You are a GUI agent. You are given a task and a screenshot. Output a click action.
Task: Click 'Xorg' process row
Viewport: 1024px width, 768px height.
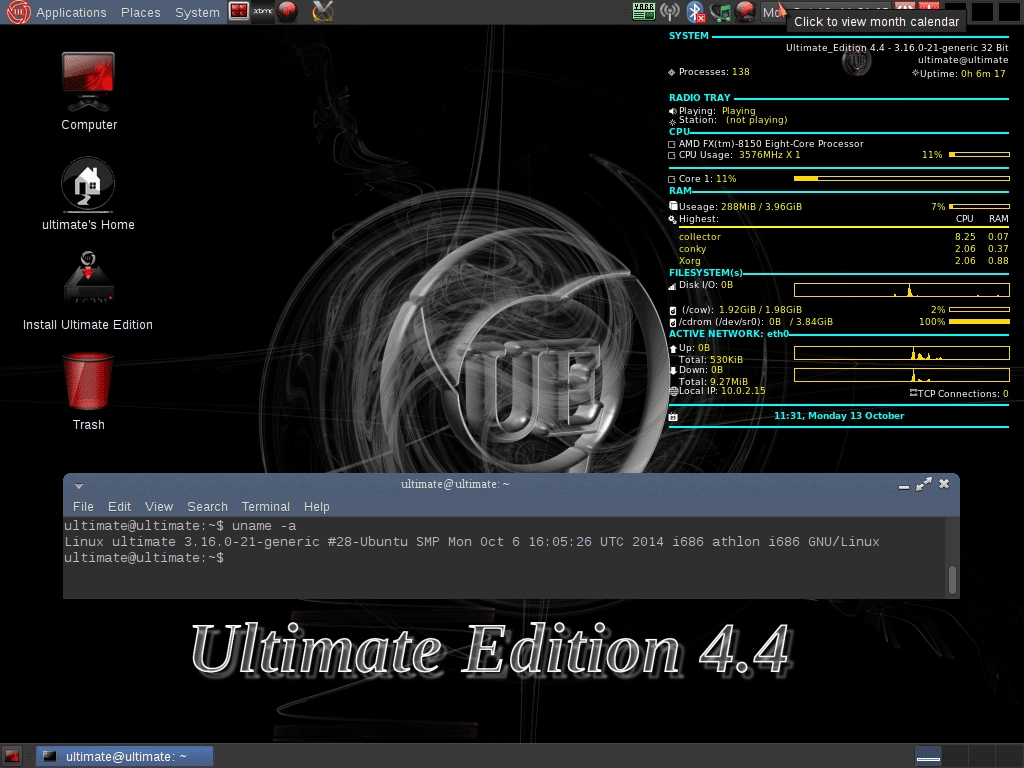843,261
